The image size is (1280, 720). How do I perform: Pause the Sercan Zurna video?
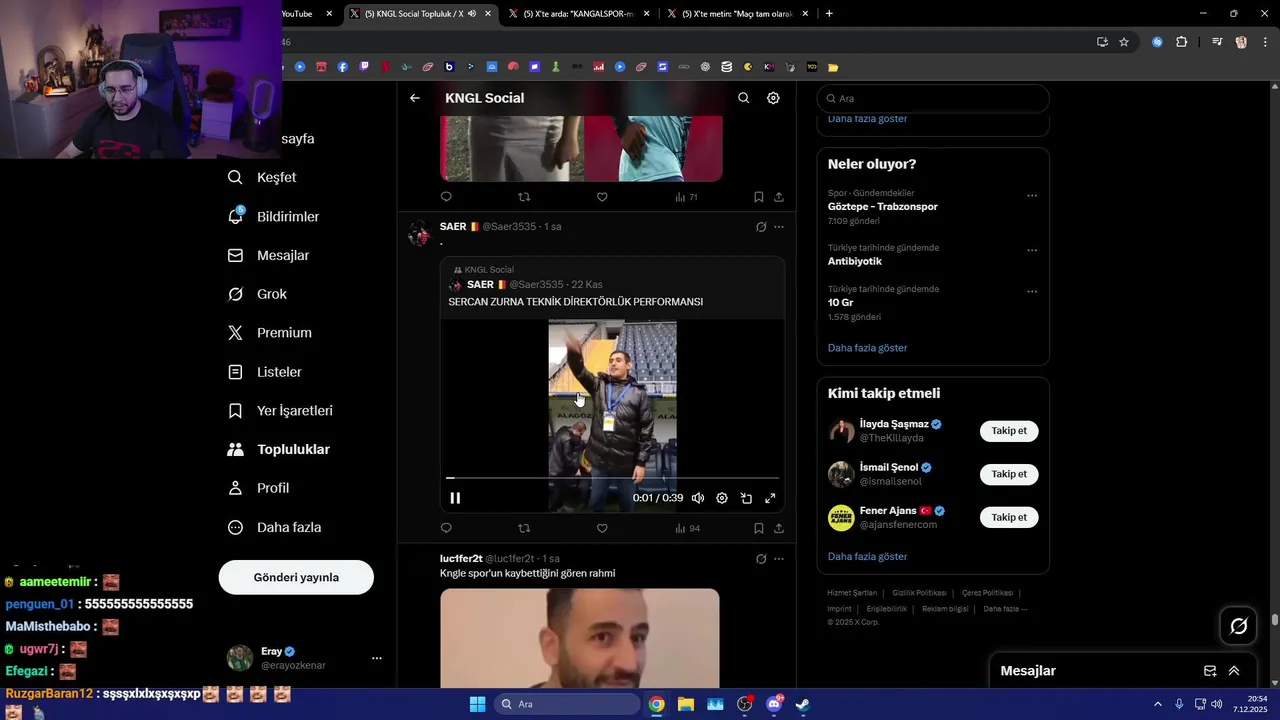[x=455, y=498]
